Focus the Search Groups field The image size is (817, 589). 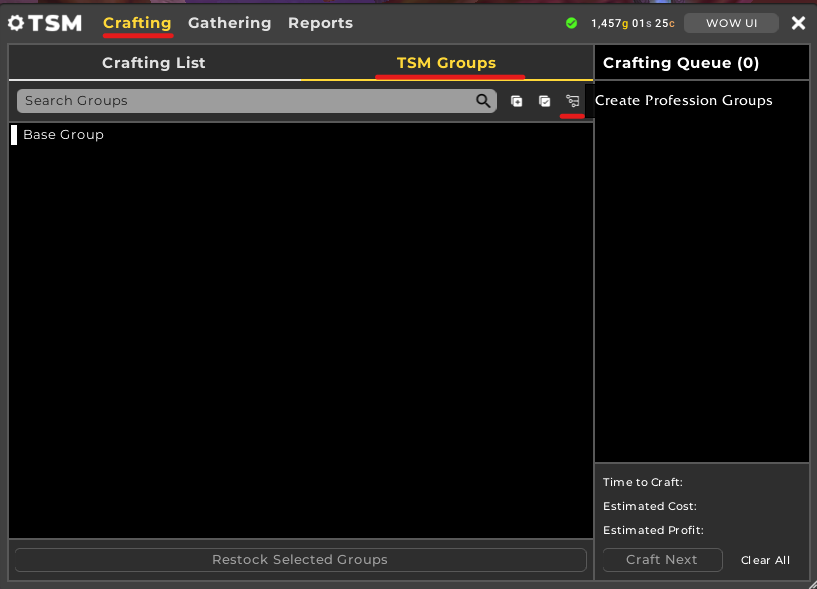pyautogui.click(x=256, y=101)
